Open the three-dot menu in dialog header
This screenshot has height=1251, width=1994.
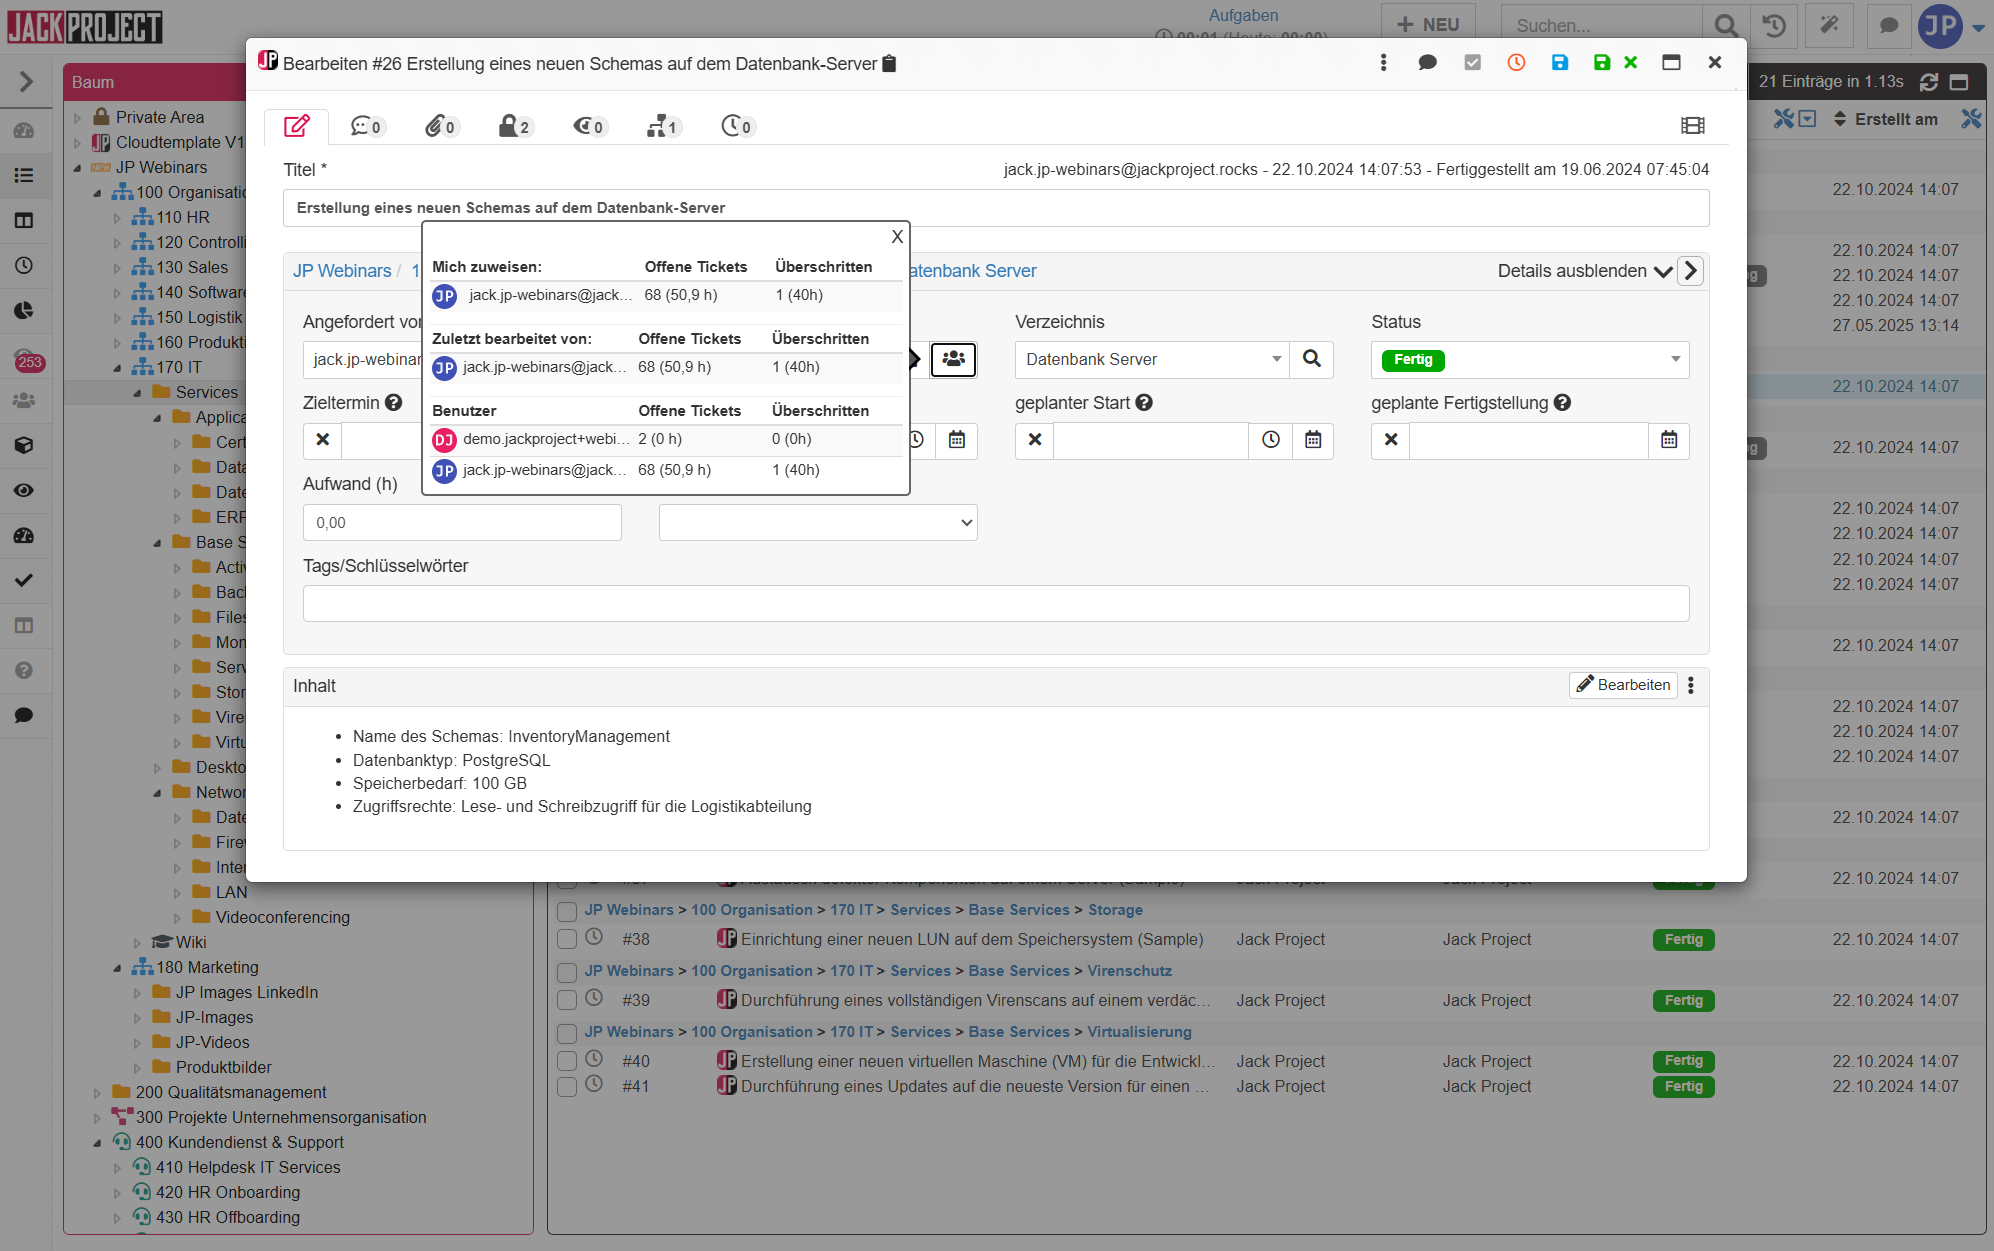click(1383, 63)
